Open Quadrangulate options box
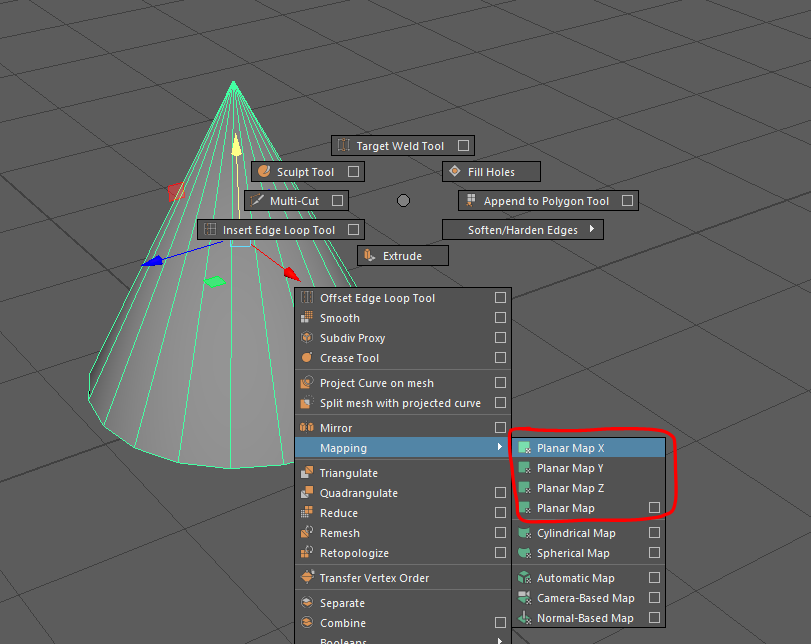This screenshot has height=644, width=811. coord(500,492)
